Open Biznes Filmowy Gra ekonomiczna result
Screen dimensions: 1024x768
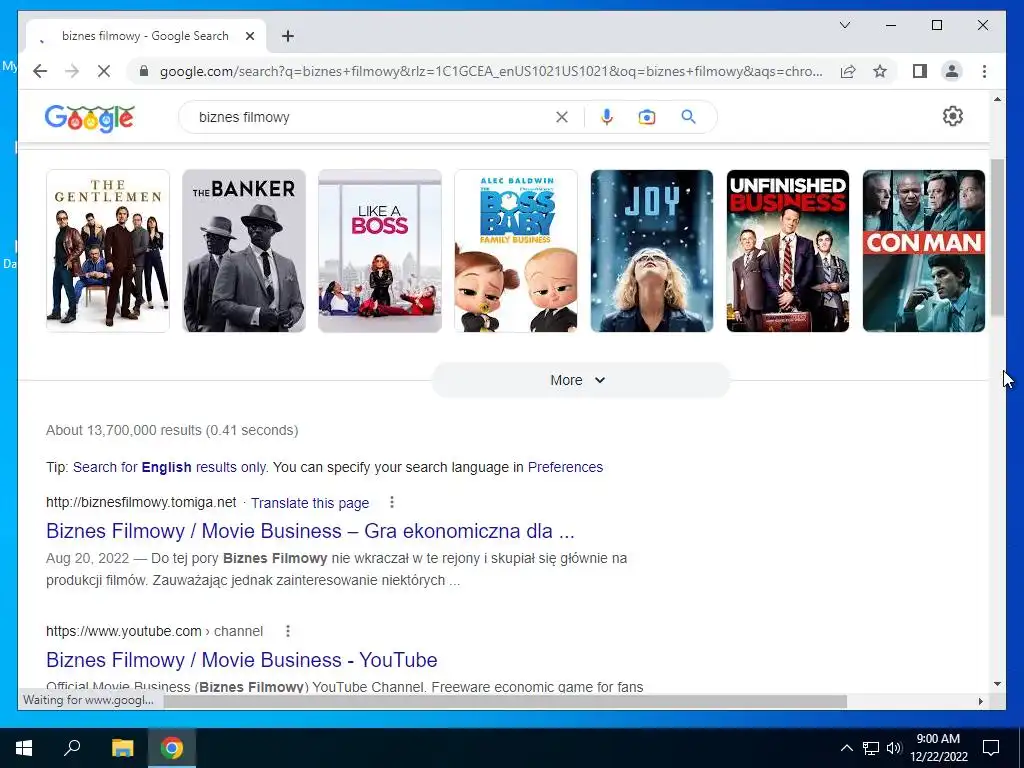tap(310, 531)
